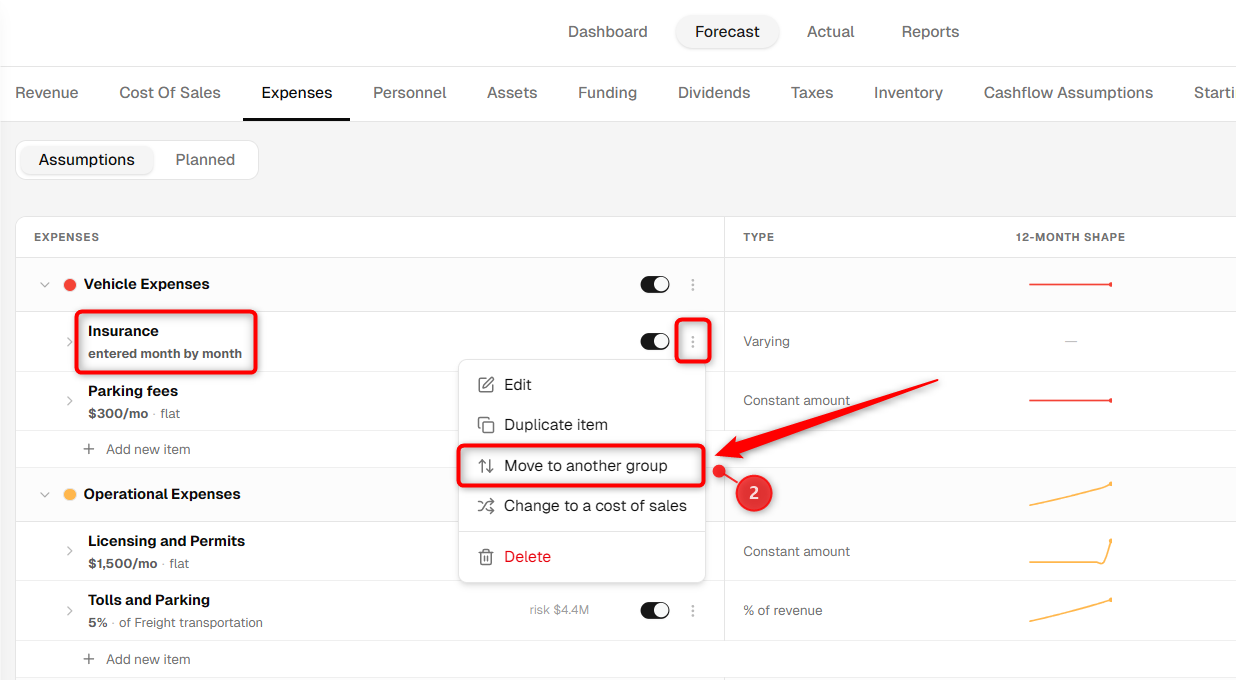Image resolution: width=1236 pixels, height=680 pixels.
Task: Open the Vehicle Expenses three-dot menu
Action: (x=693, y=285)
